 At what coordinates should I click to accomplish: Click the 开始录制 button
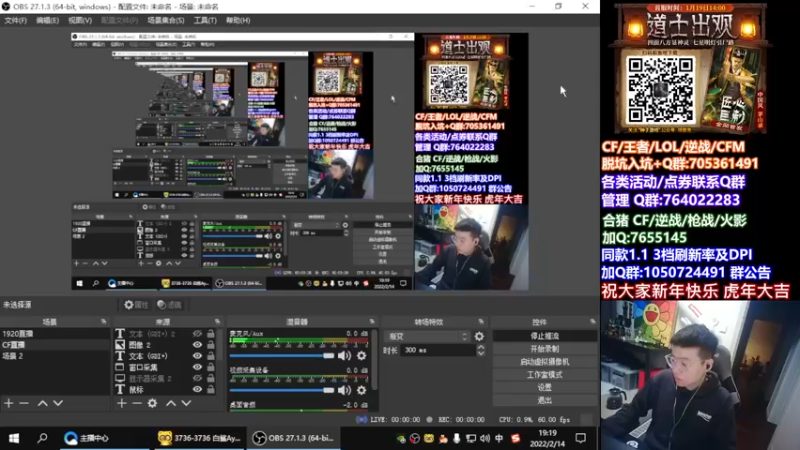(x=544, y=349)
